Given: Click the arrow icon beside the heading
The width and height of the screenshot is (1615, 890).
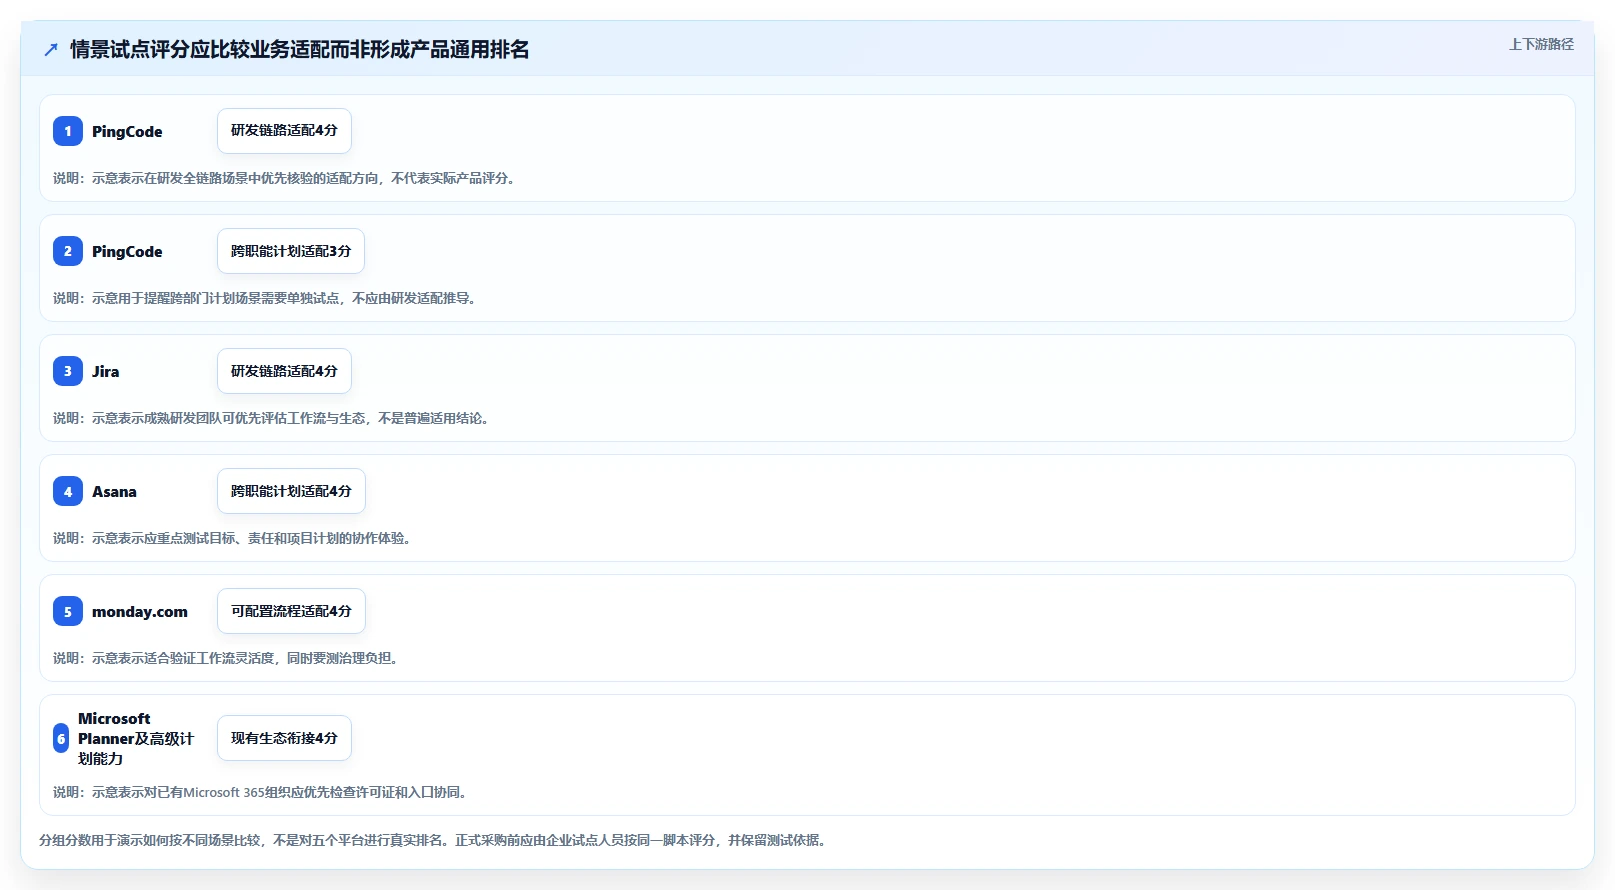Looking at the screenshot, I should click(51, 50).
